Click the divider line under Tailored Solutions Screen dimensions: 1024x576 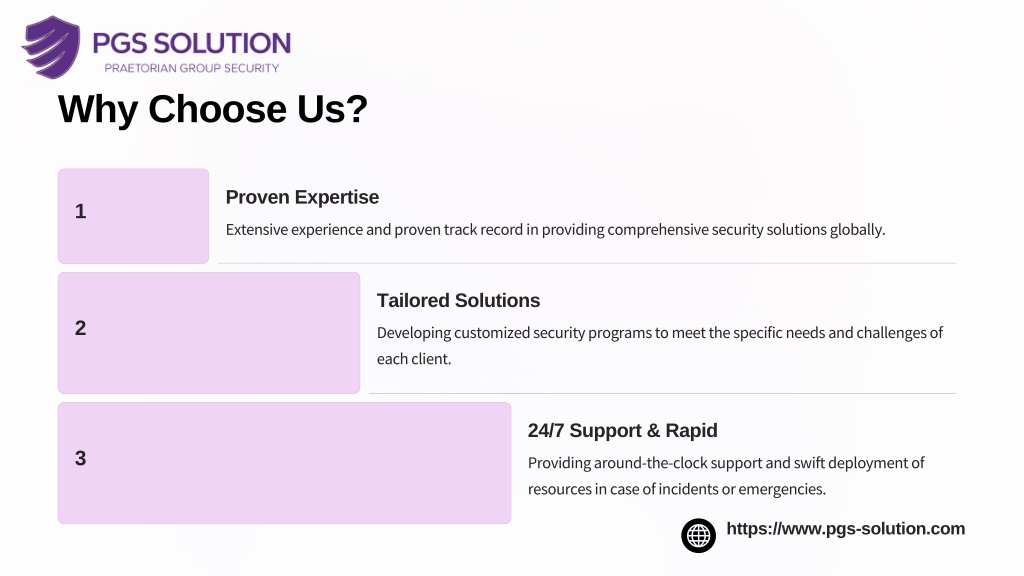point(662,393)
